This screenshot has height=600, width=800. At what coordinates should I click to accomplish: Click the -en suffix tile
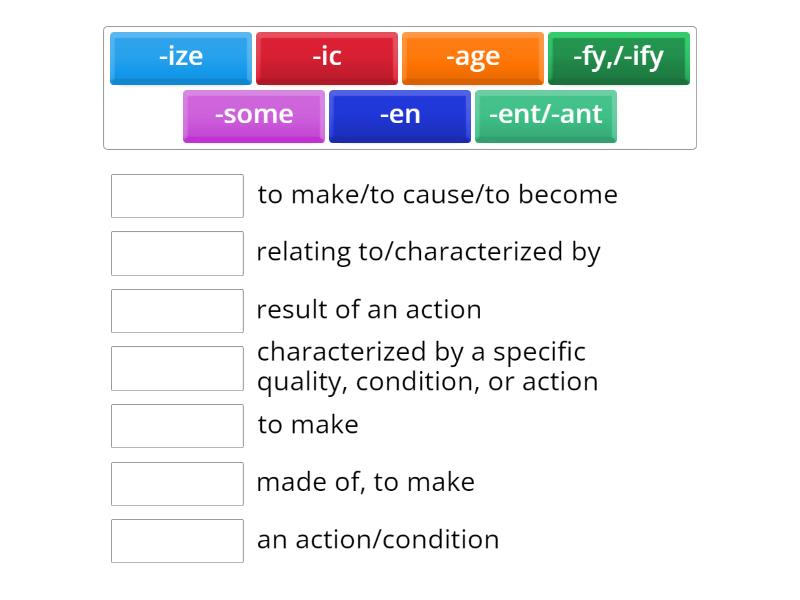tap(399, 115)
